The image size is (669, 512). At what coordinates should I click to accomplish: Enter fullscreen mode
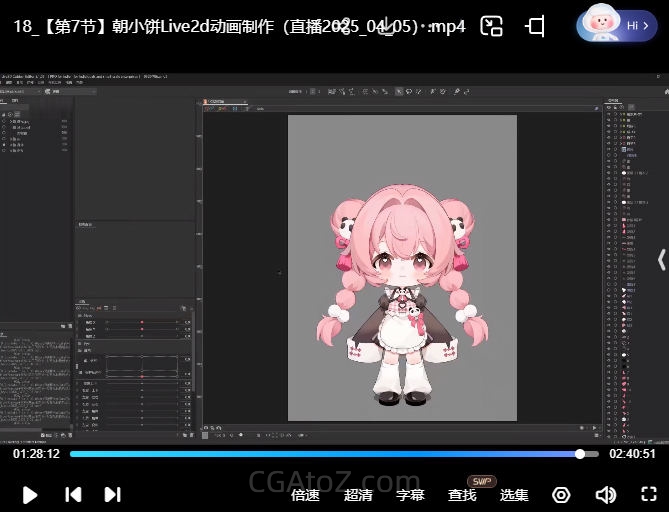[x=648, y=495]
